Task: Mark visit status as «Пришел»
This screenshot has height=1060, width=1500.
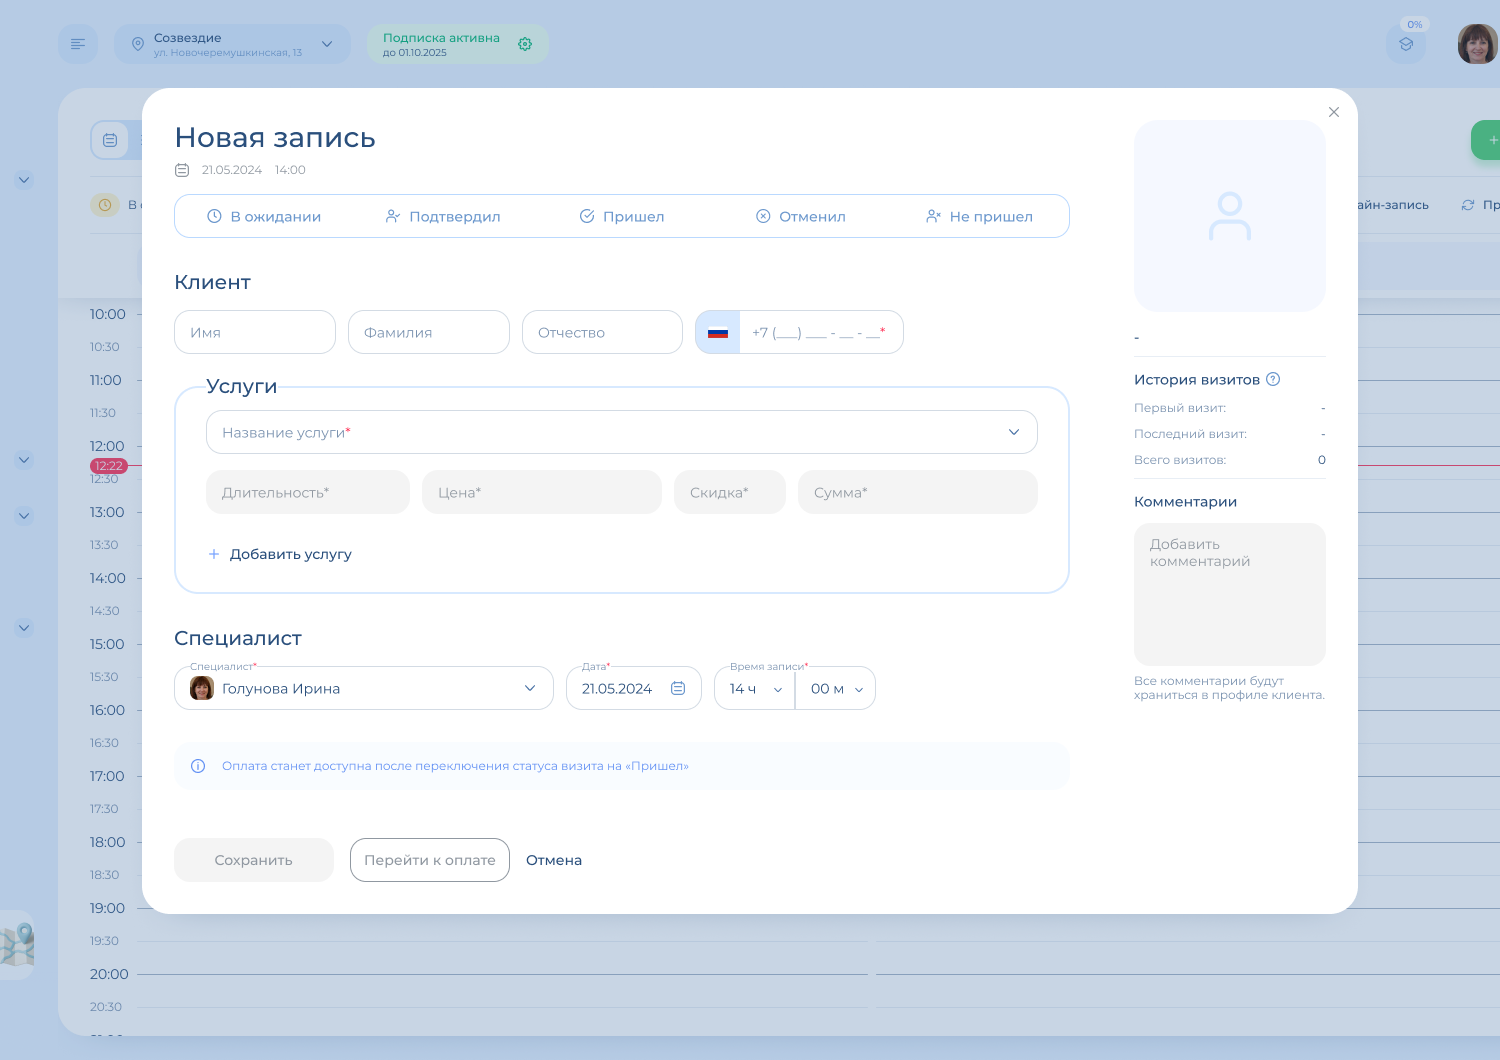Action: pyautogui.click(x=622, y=216)
